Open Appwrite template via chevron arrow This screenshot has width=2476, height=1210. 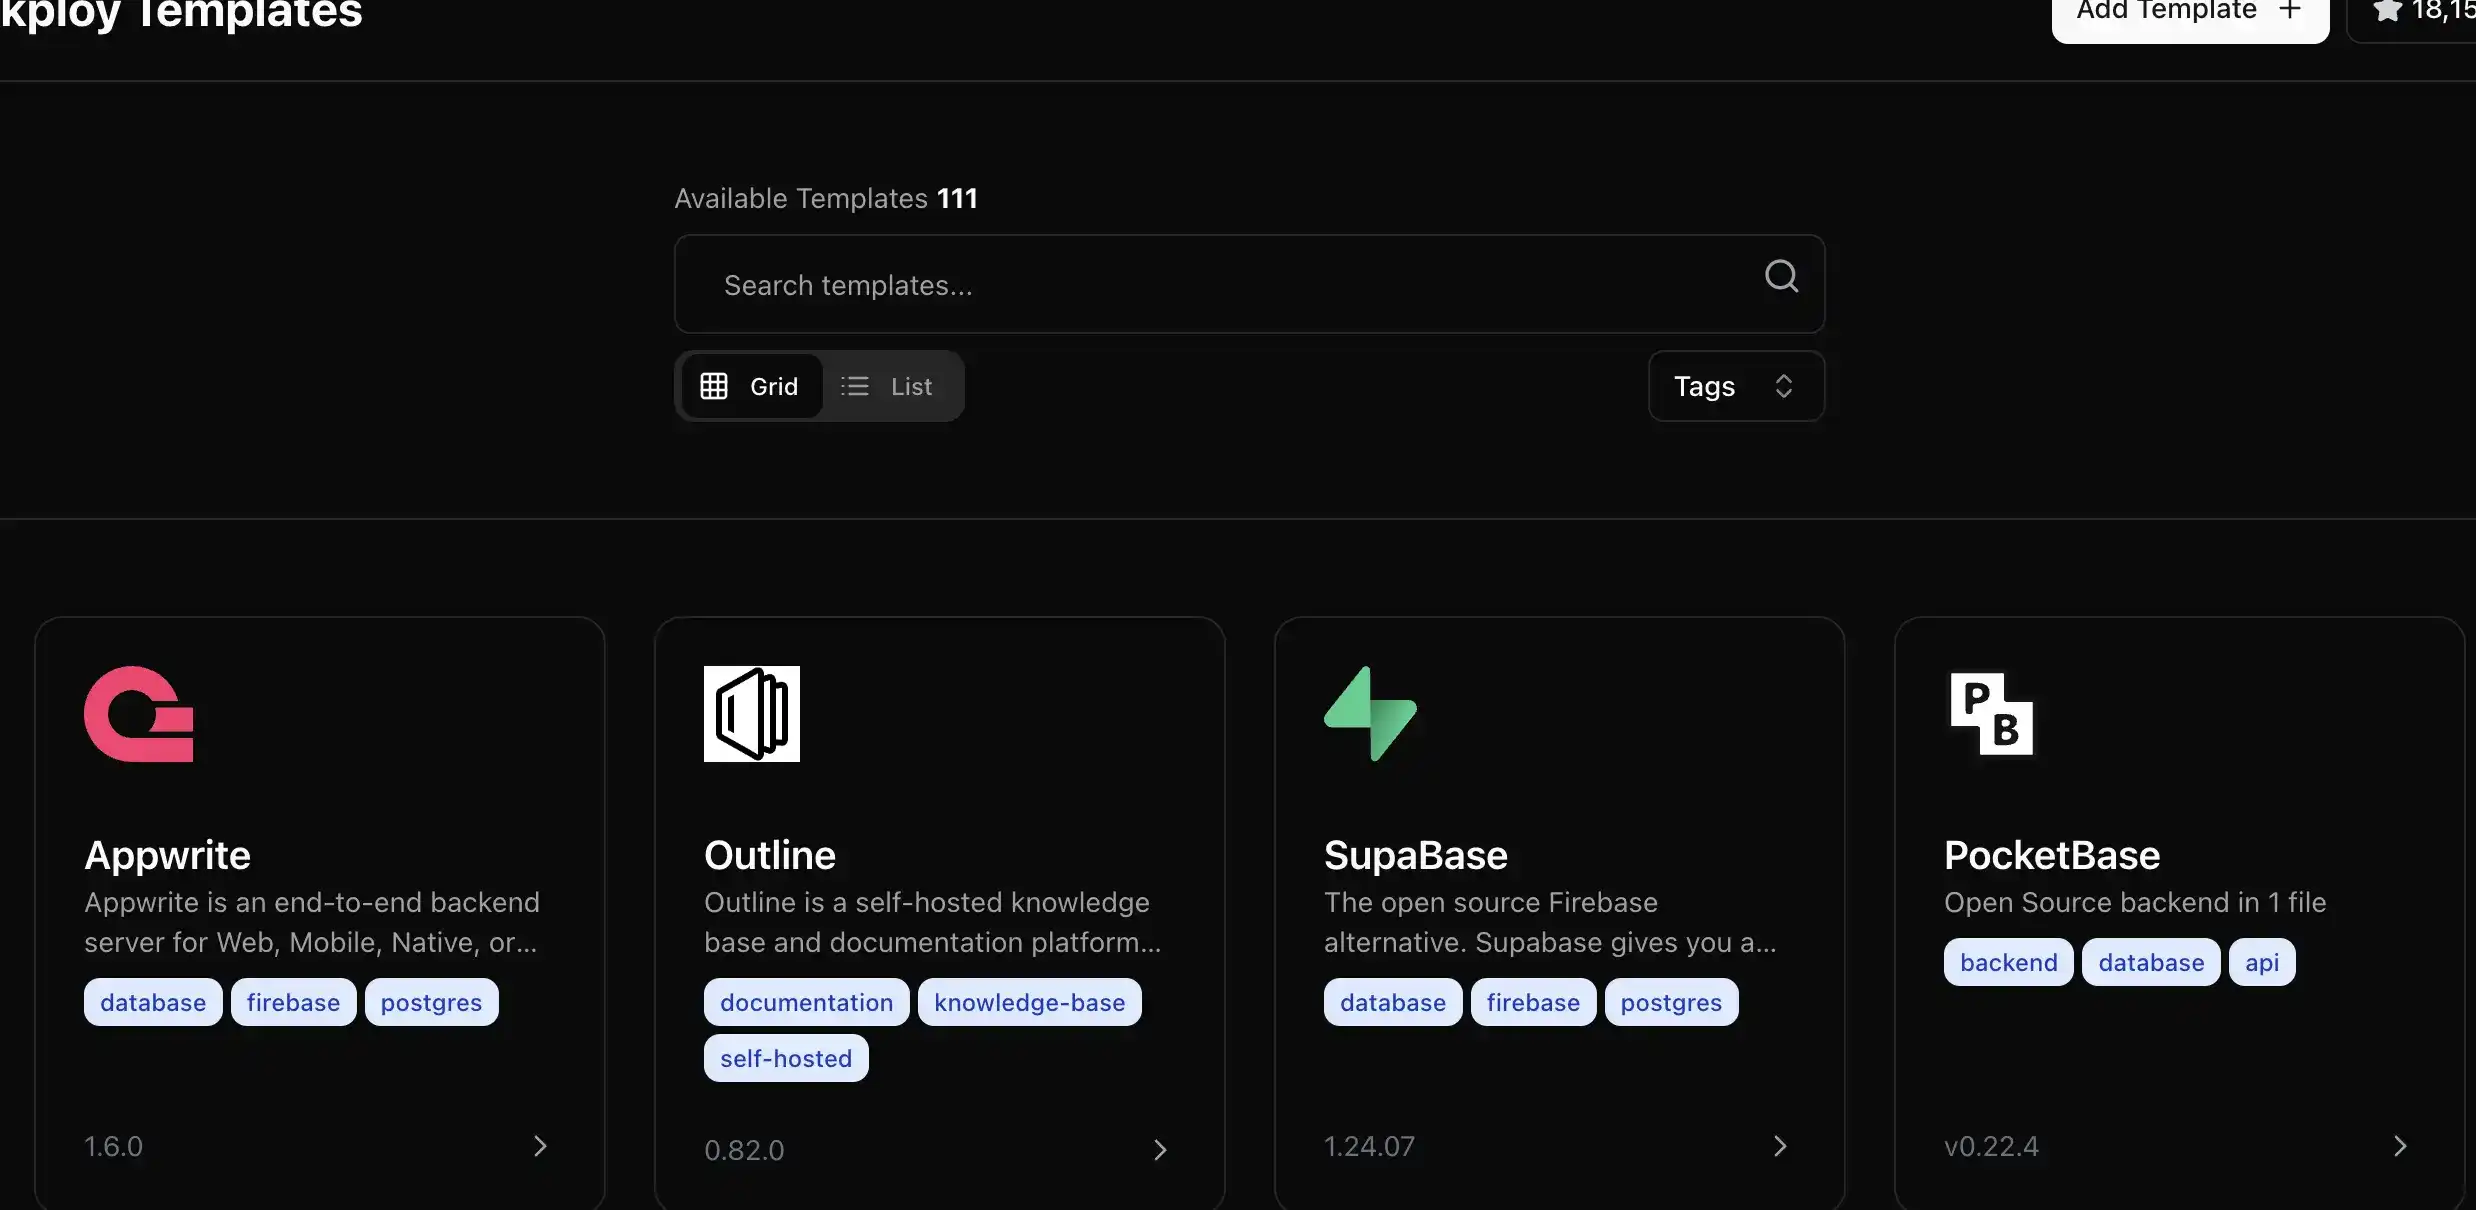[x=540, y=1146]
